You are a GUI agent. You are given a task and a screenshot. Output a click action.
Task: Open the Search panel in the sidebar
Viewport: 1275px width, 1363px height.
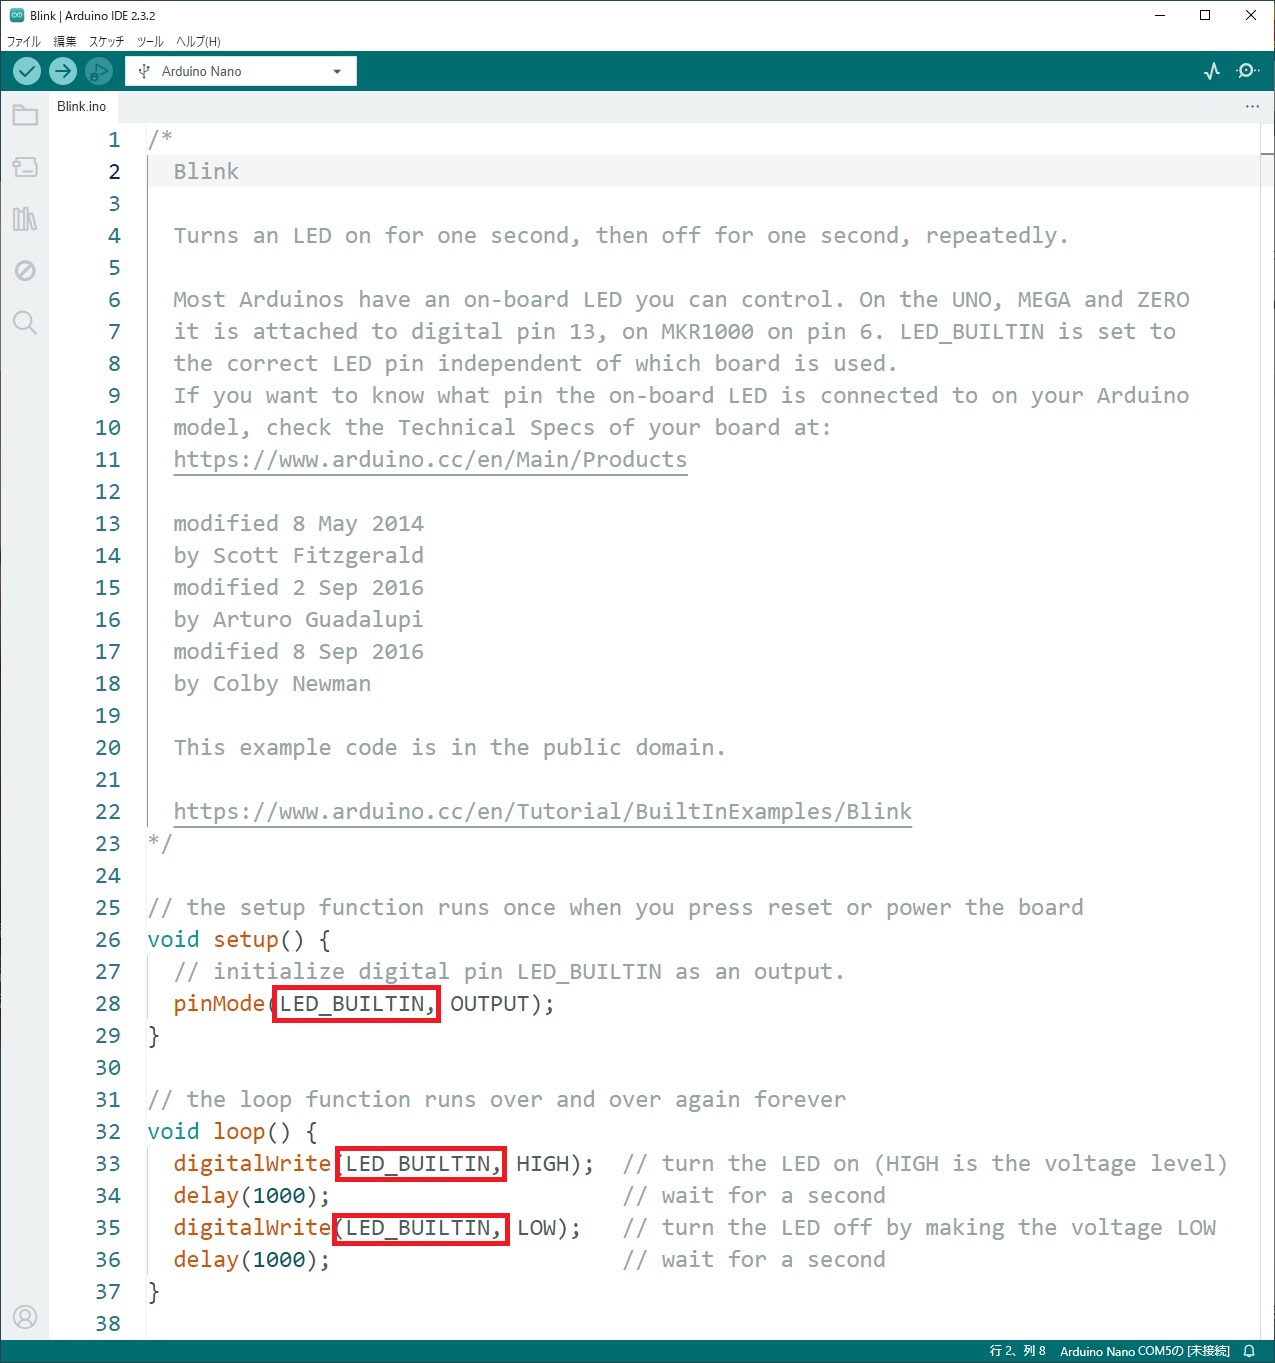click(25, 323)
